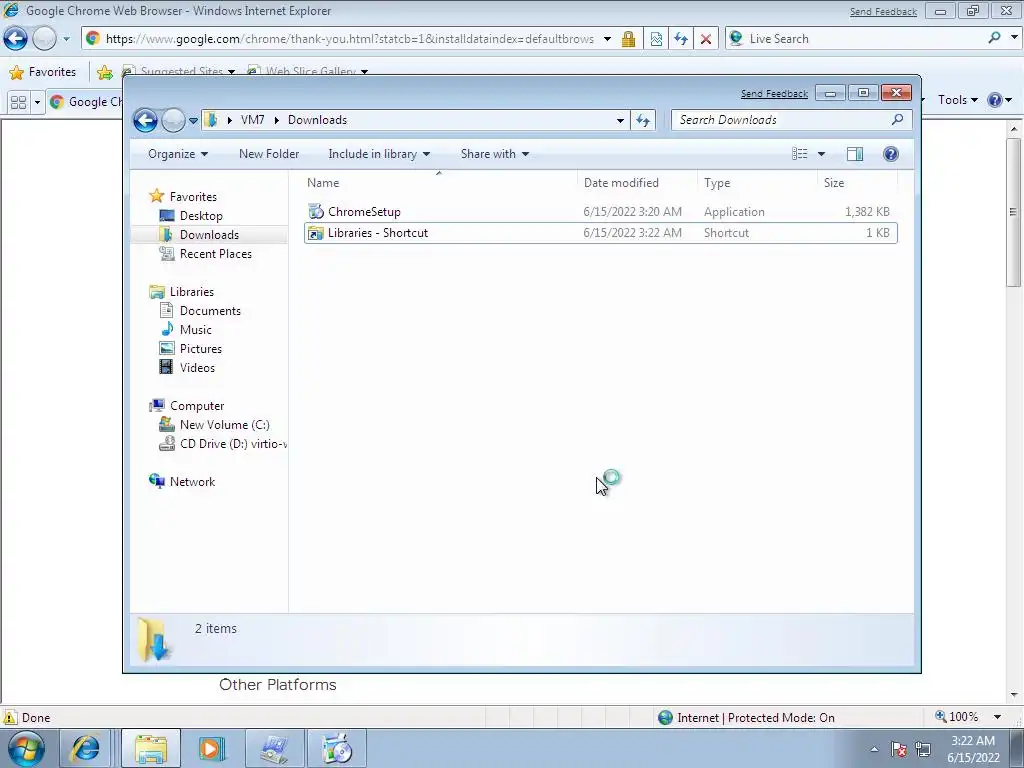Show hidden tray icons arrow

tap(874, 749)
